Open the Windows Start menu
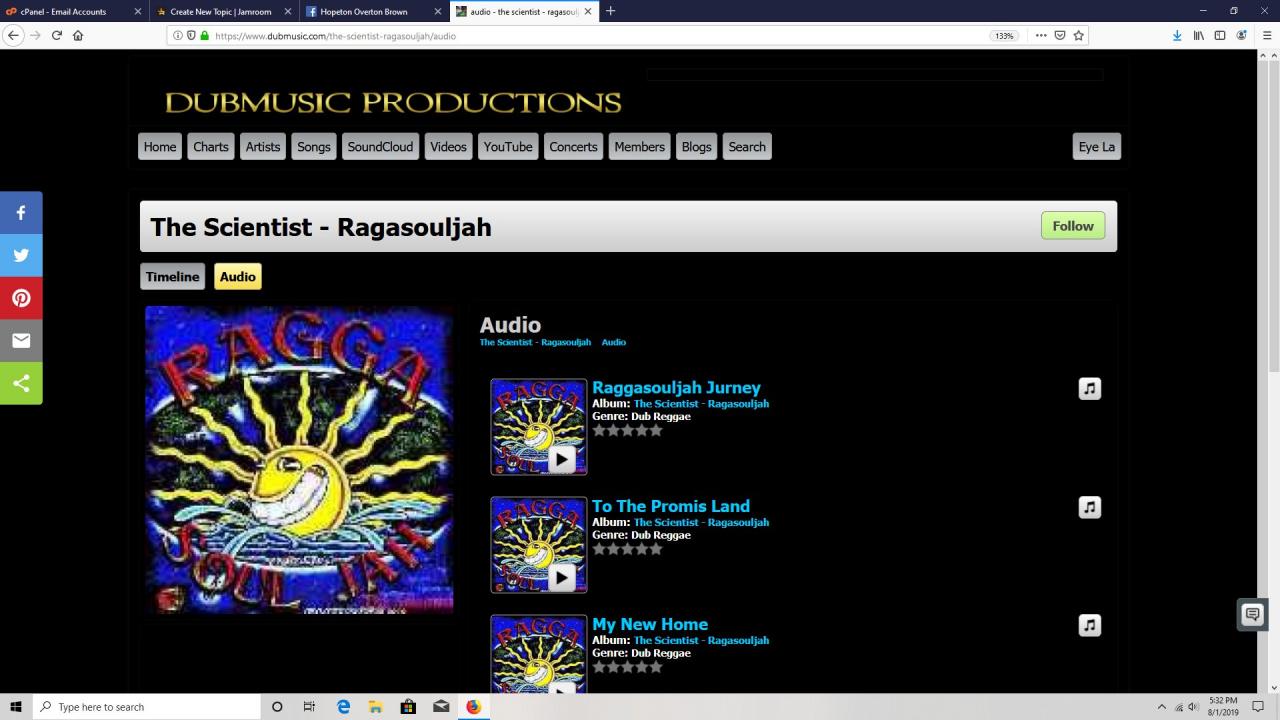Viewport: 1280px width, 720px height. click(16, 707)
